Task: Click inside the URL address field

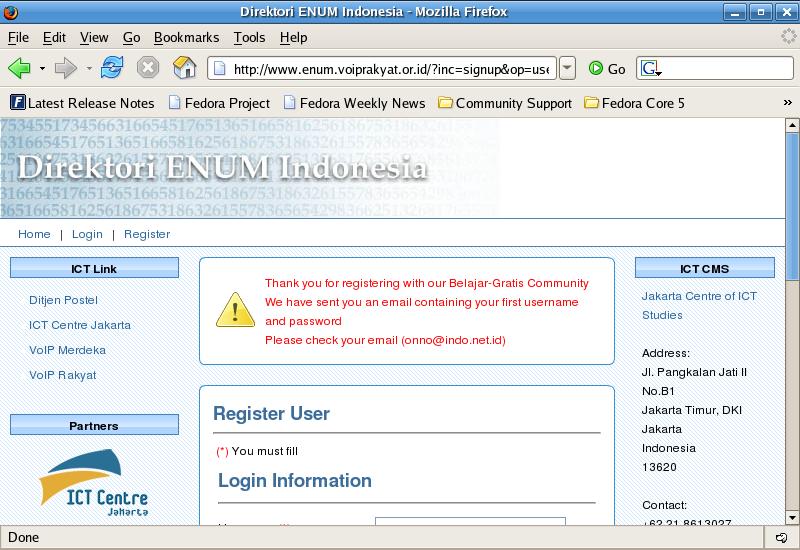Action: point(390,69)
